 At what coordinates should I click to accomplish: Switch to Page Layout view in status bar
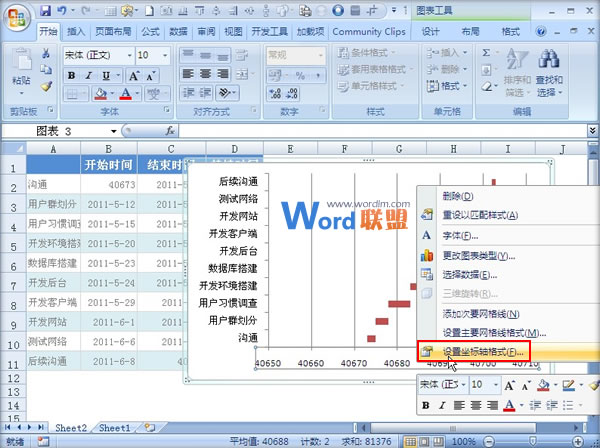click(x=425, y=442)
